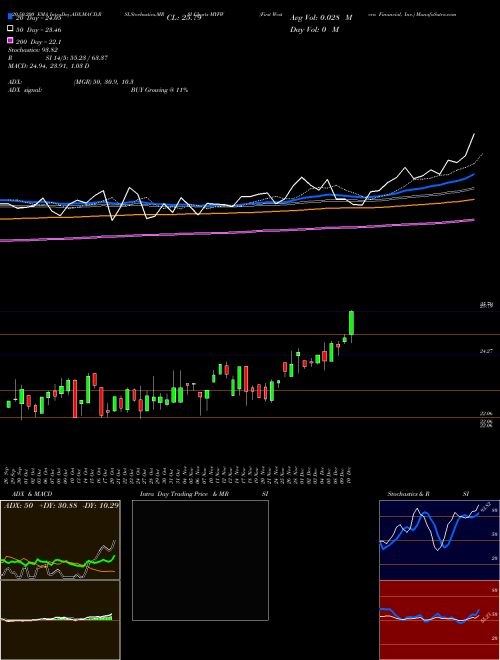500x660 pixels.
Task: Click the empty Intra Day trading chart box
Action: coord(200,560)
